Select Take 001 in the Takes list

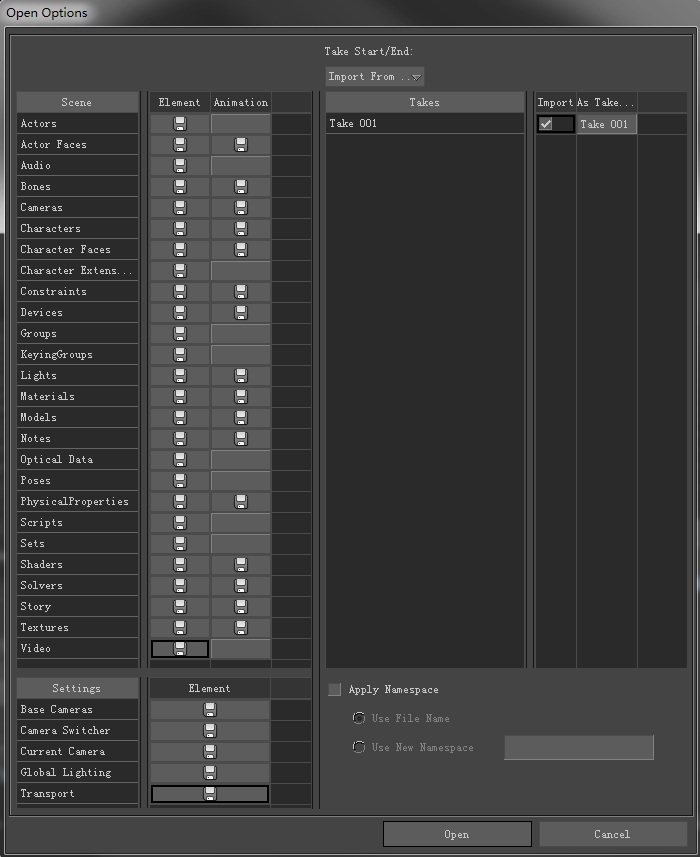point(425,124)
